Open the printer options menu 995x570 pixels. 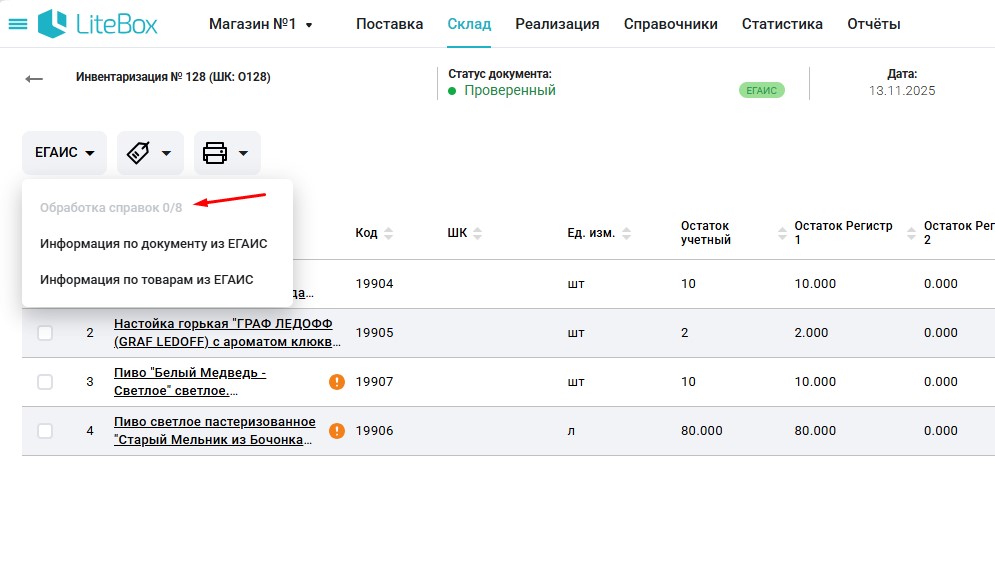pos(227,153)
